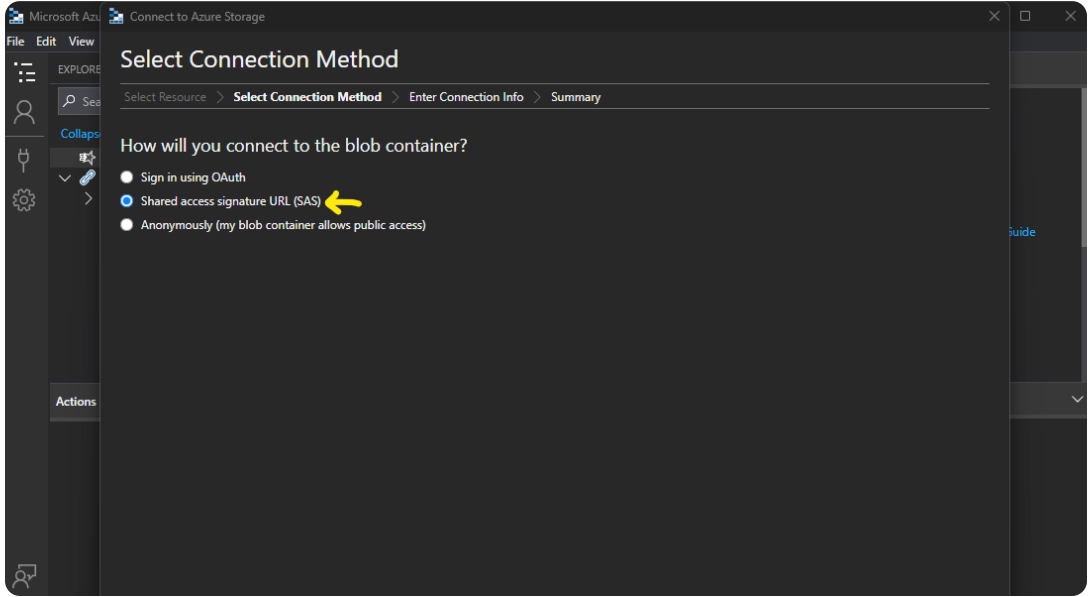Viewport: 1089px width, 597px height.
Task: Click the feedback icon at bottom left
Action: [x=25, y=575]
